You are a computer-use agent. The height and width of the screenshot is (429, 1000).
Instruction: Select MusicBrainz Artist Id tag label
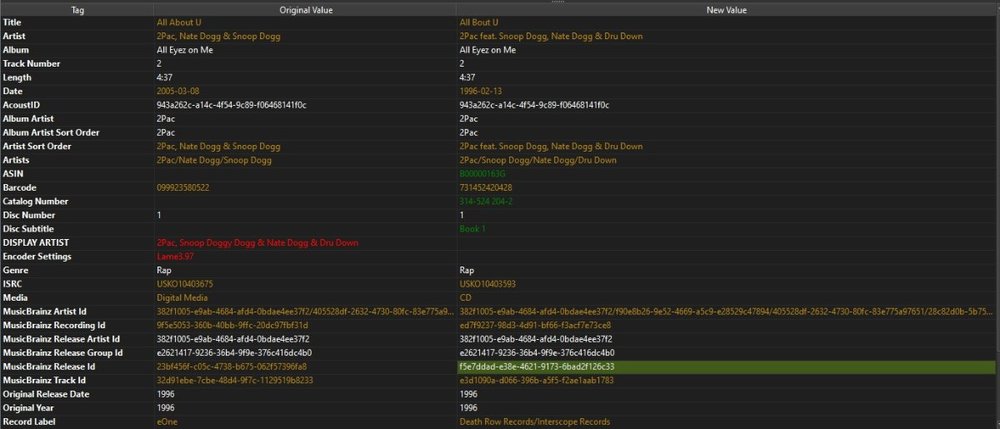coord(45,312)
